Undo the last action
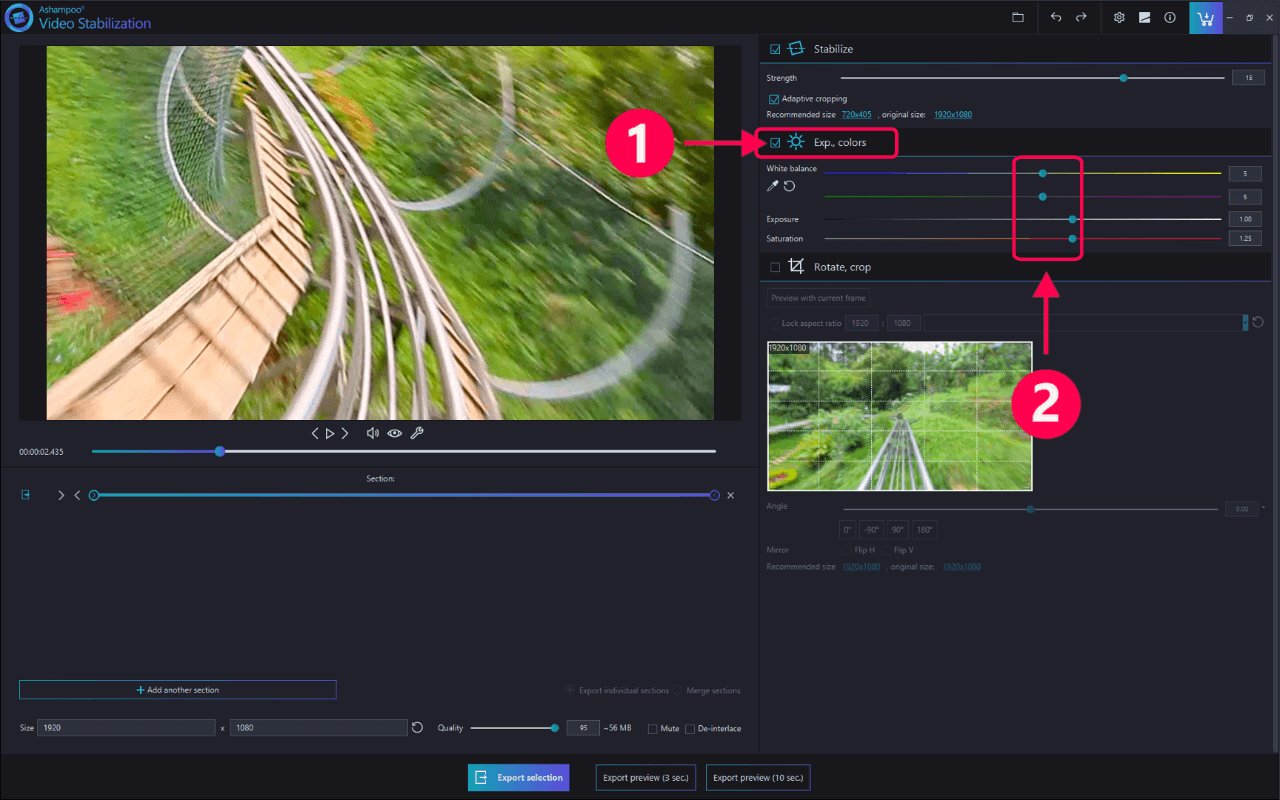 1056,17
